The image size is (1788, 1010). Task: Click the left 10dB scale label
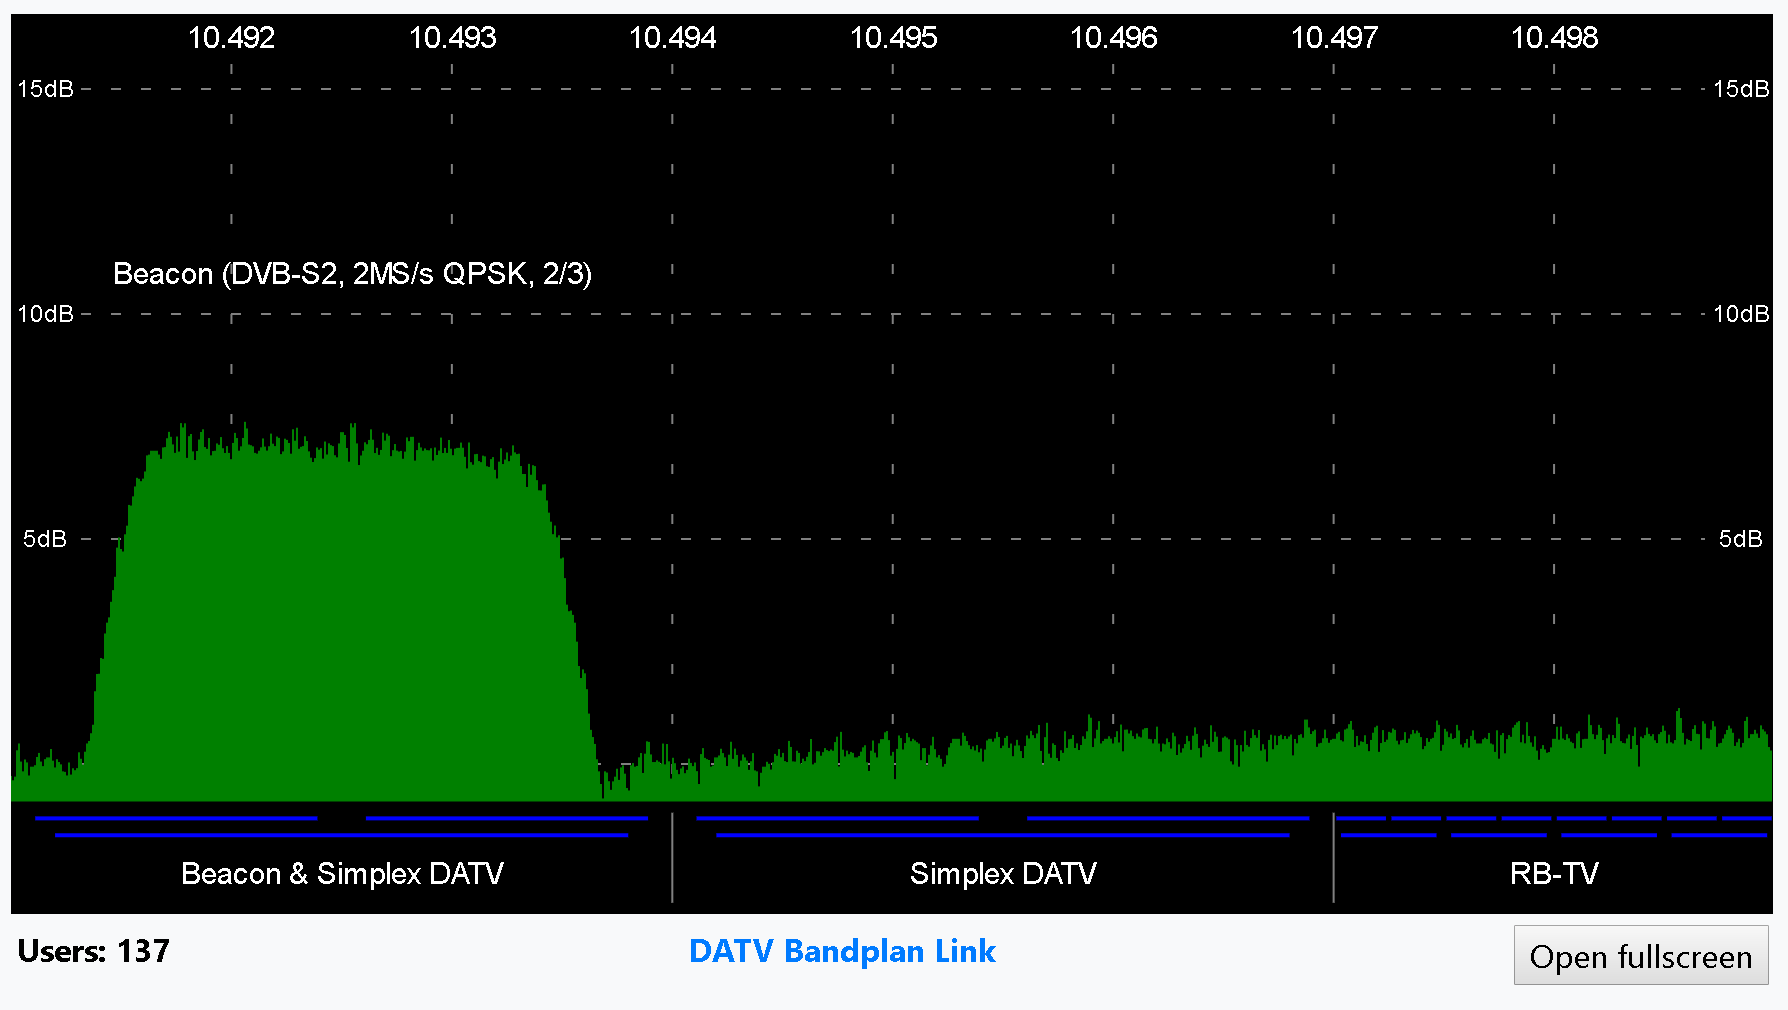coord(46,314)
